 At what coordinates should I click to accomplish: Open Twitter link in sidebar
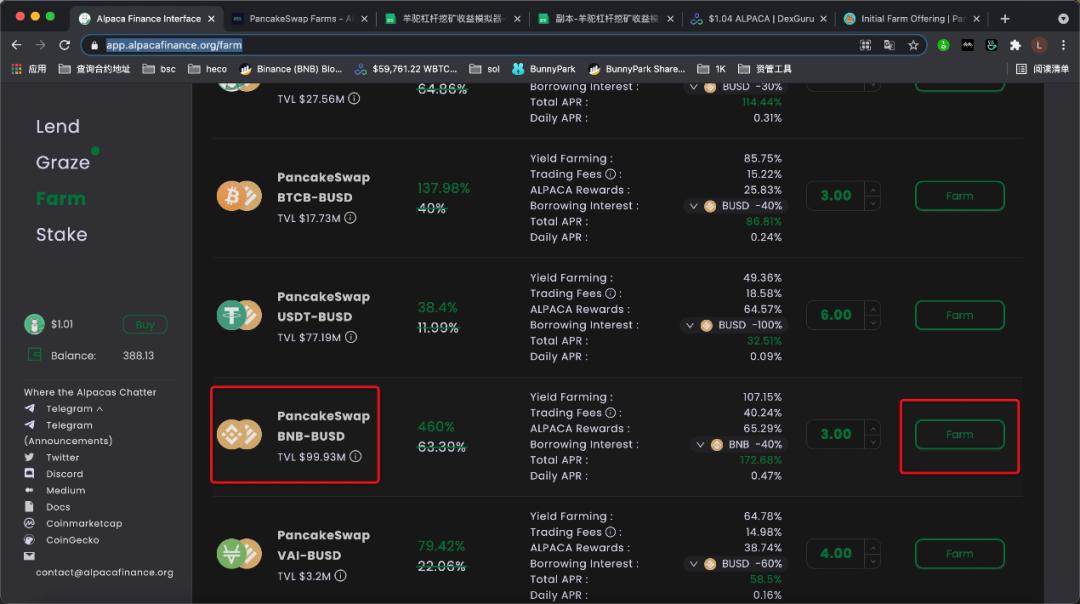[62, 457]
